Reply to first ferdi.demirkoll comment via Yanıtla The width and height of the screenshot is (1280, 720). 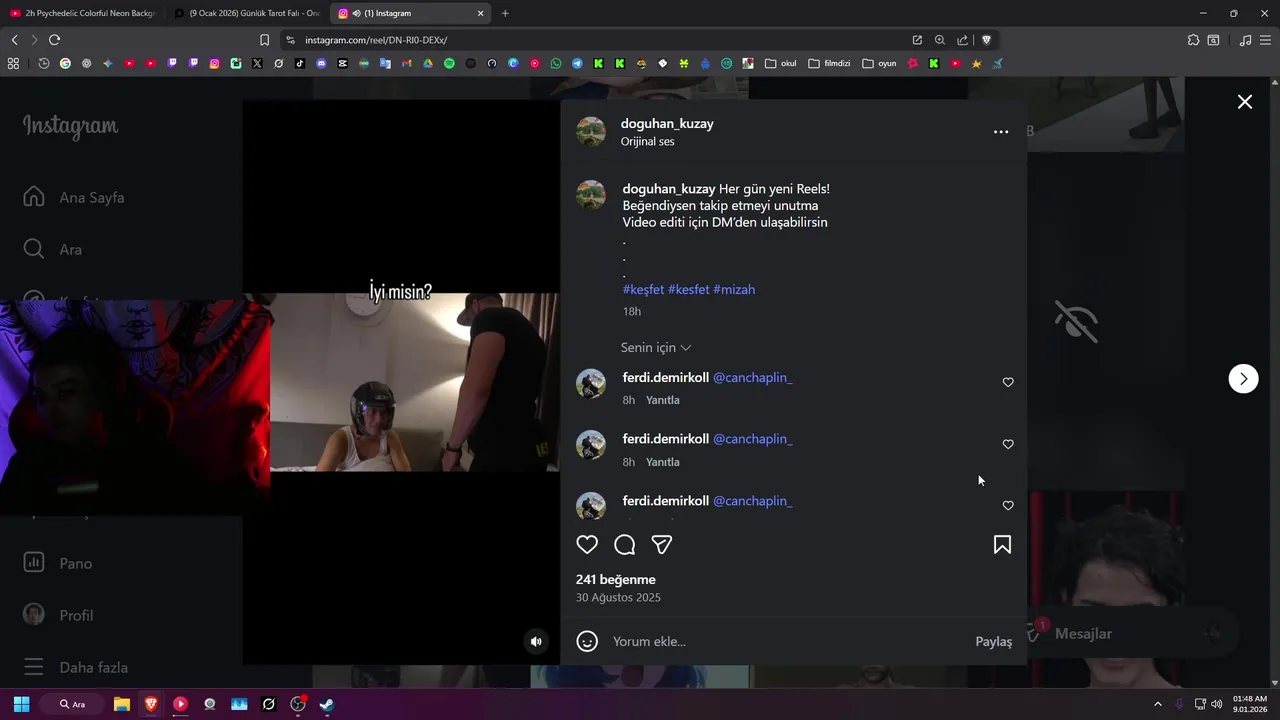[662, 400]
